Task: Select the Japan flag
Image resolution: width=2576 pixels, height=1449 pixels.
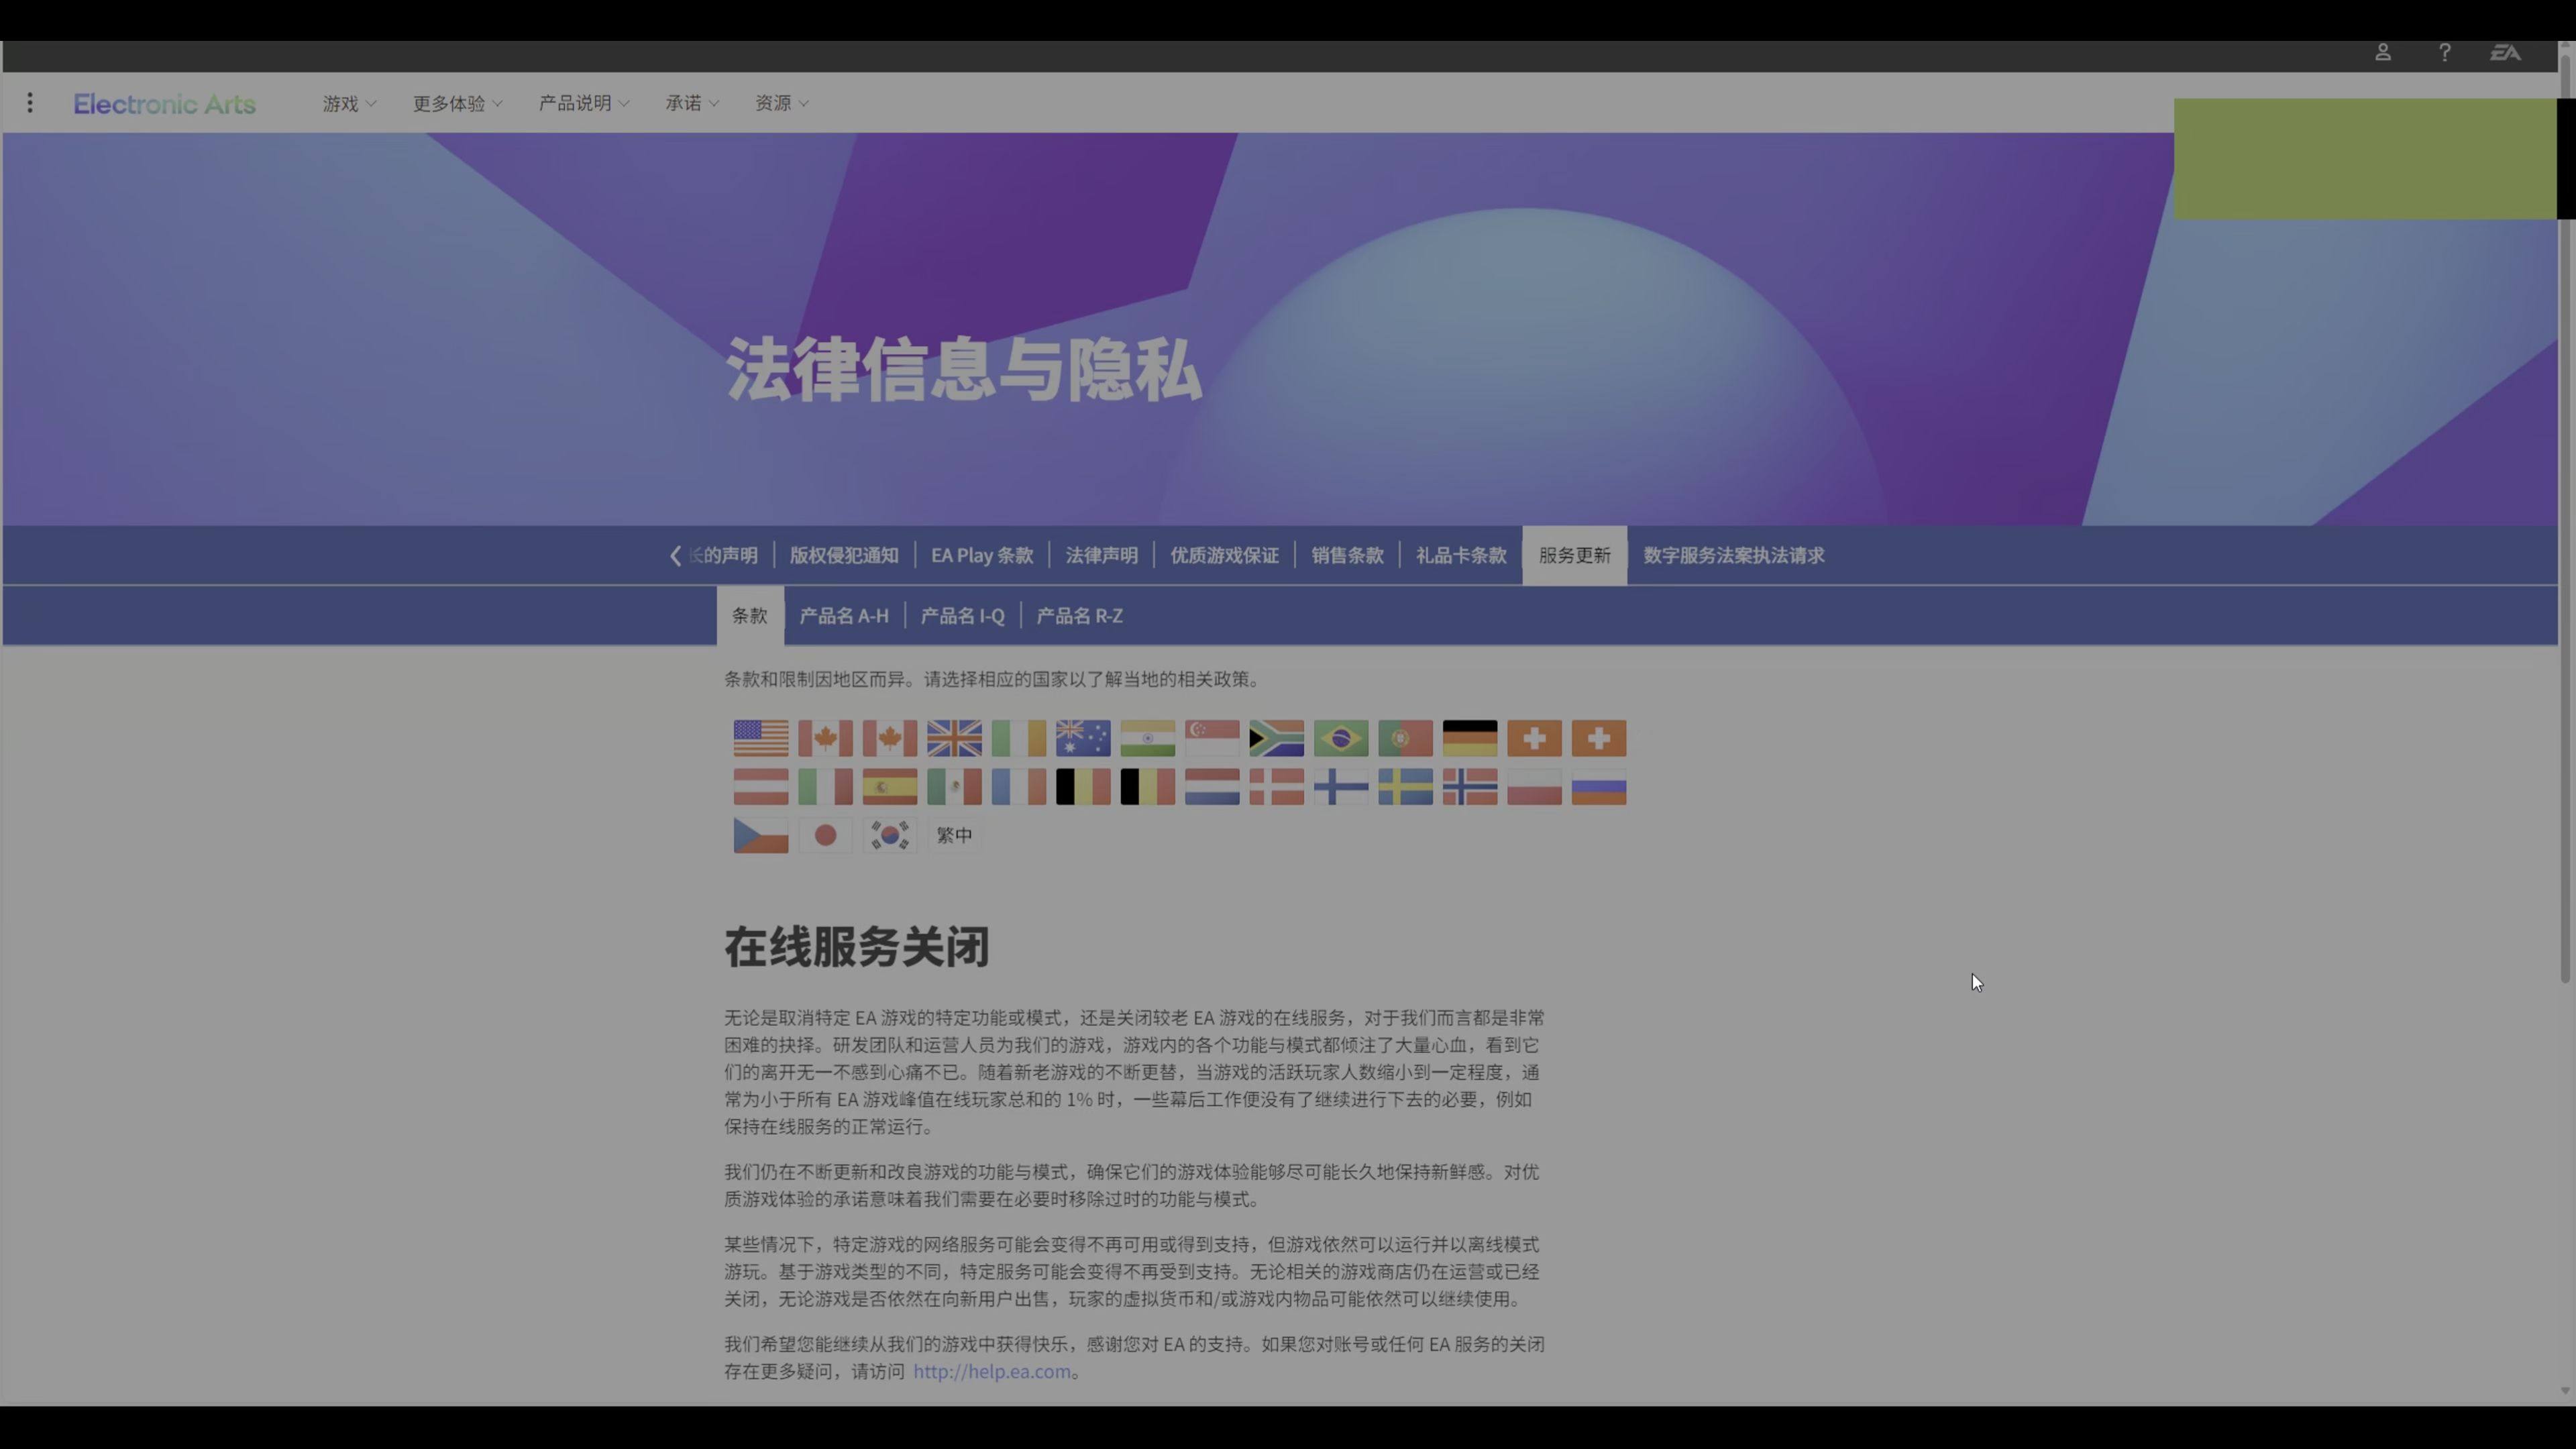Action: (x=825, y=835)
